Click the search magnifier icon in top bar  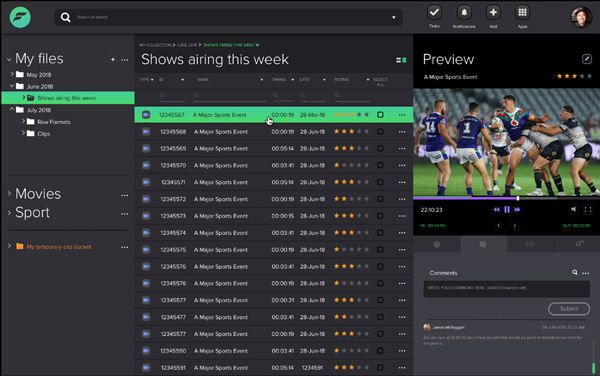click(65, 17)
